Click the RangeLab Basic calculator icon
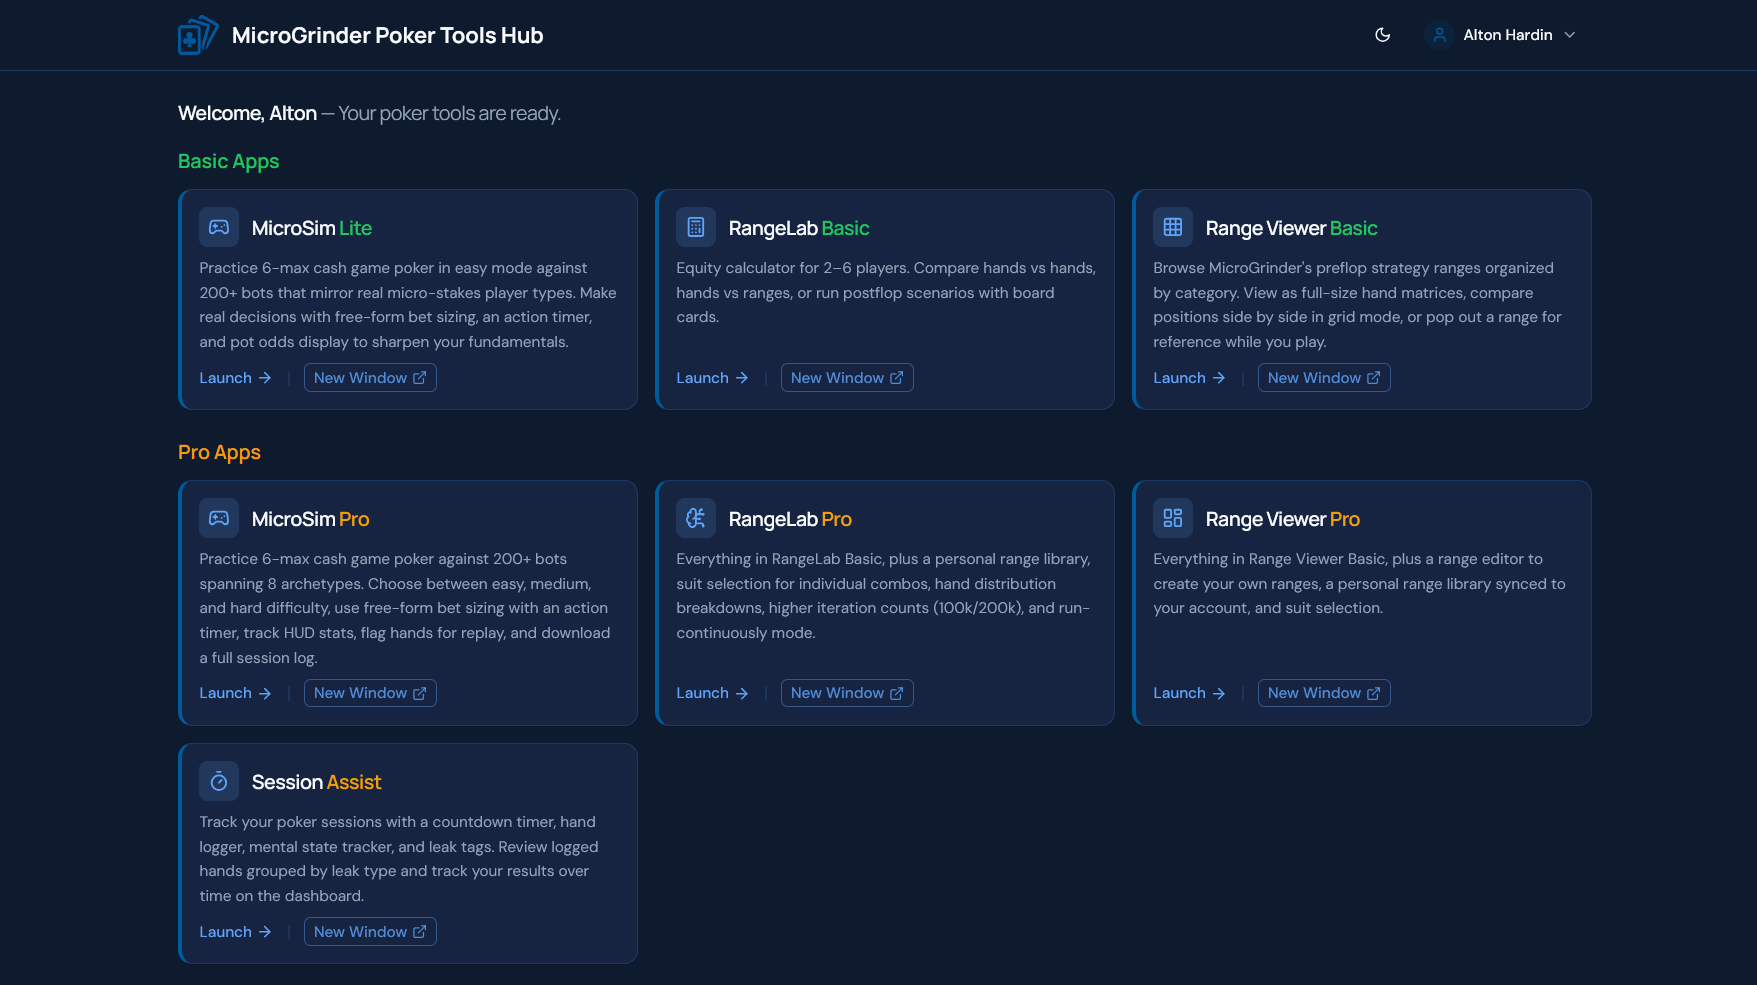Screen dimensions: 1757x985 tap(696, 227)
